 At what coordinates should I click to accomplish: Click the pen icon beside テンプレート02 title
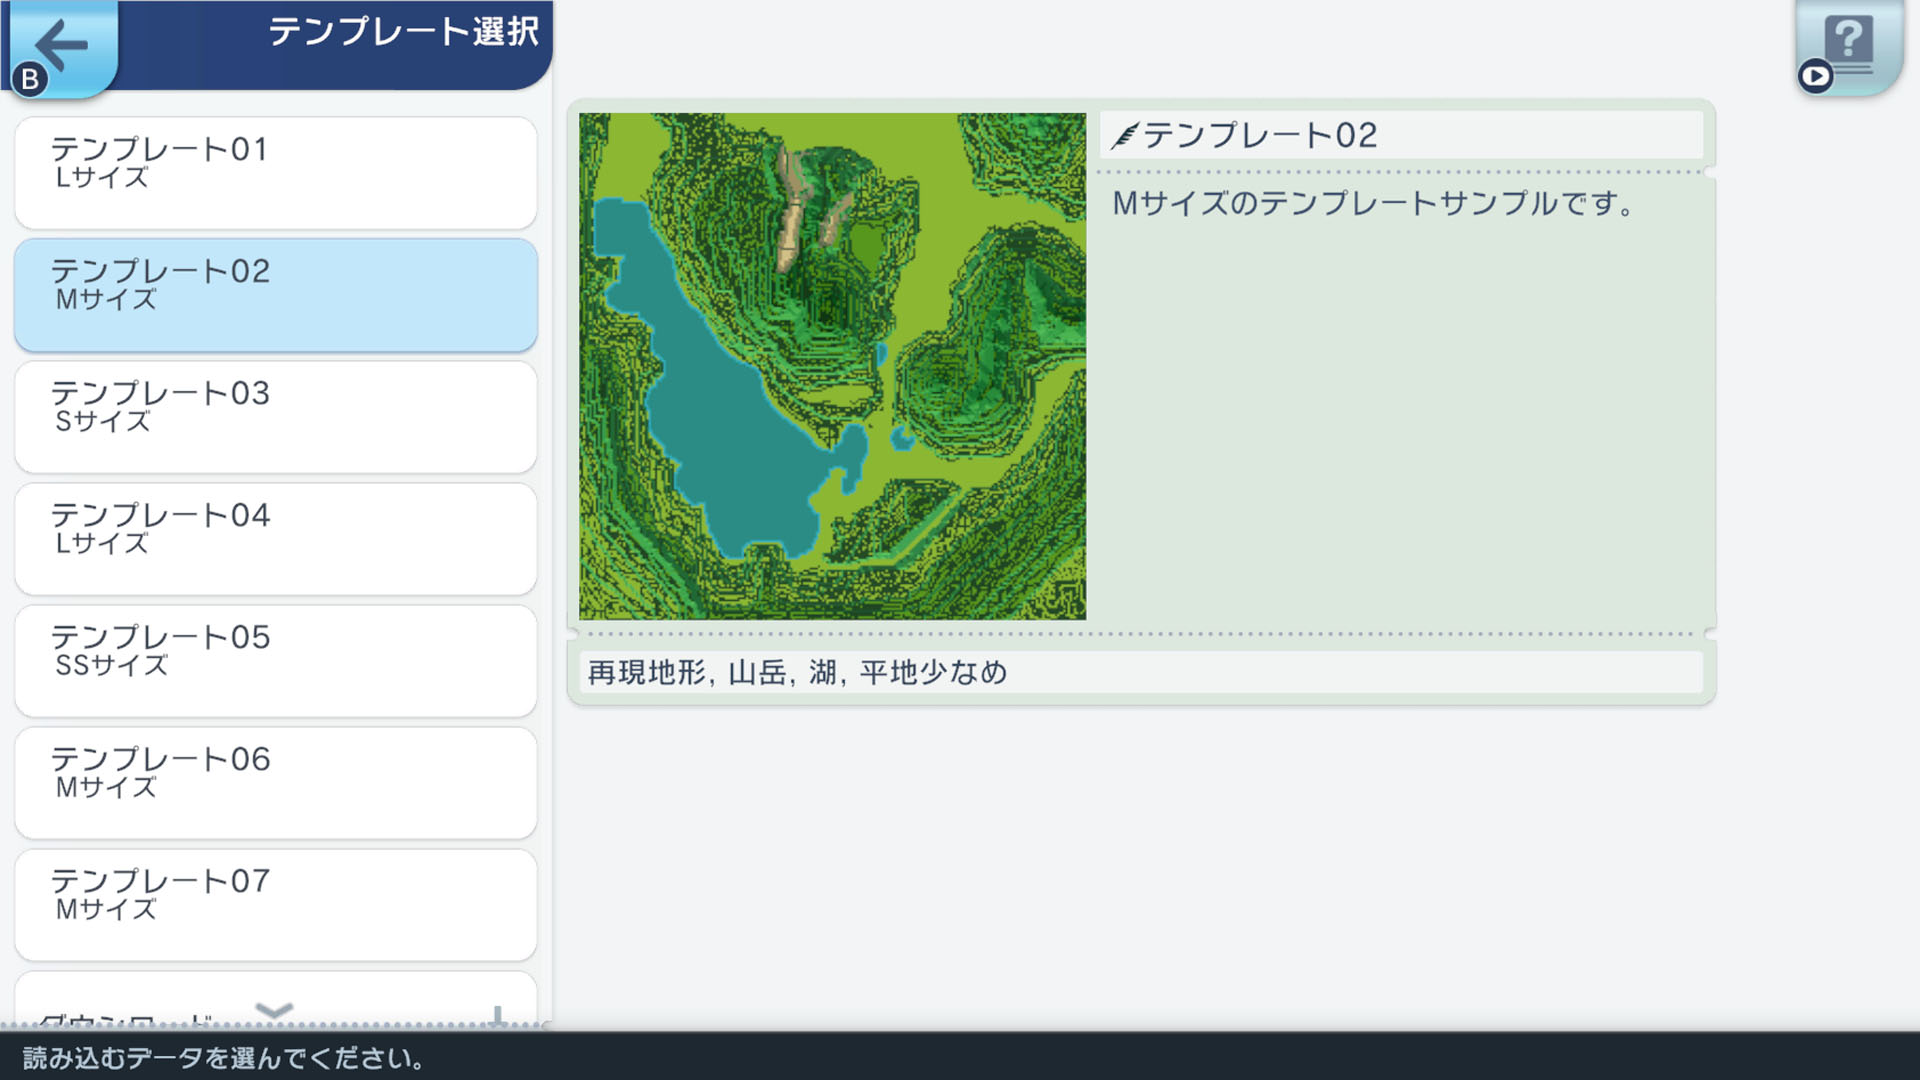coord(1125,135)
